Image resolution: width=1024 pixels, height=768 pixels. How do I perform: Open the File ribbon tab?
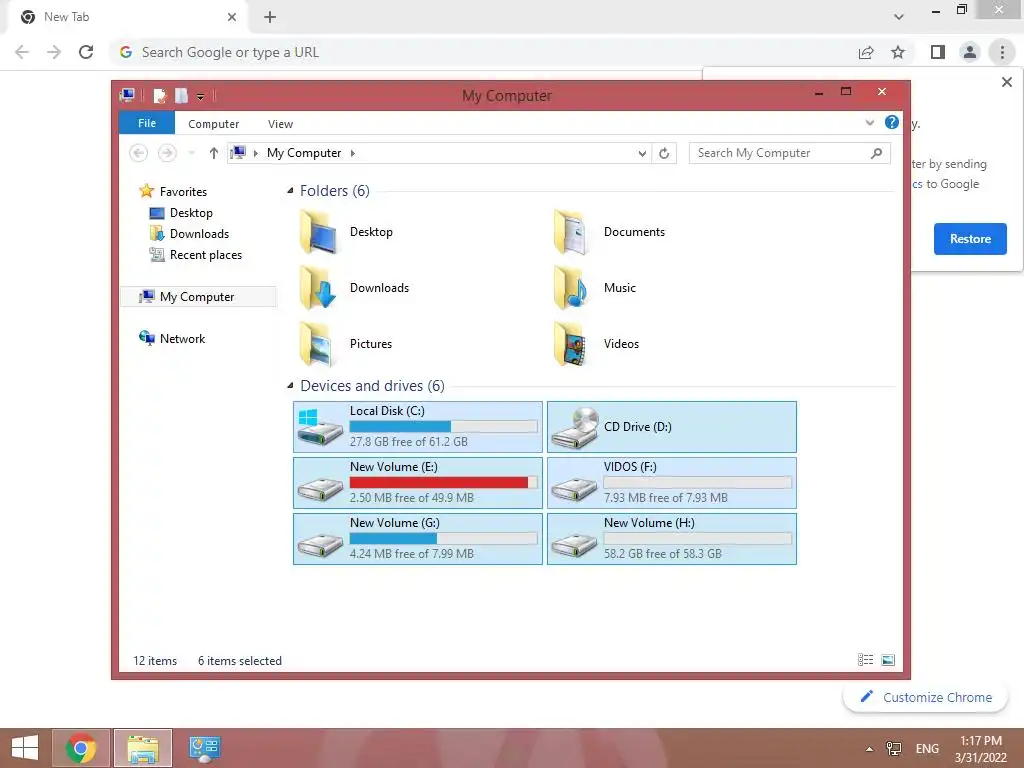click(x=147, y=123)
